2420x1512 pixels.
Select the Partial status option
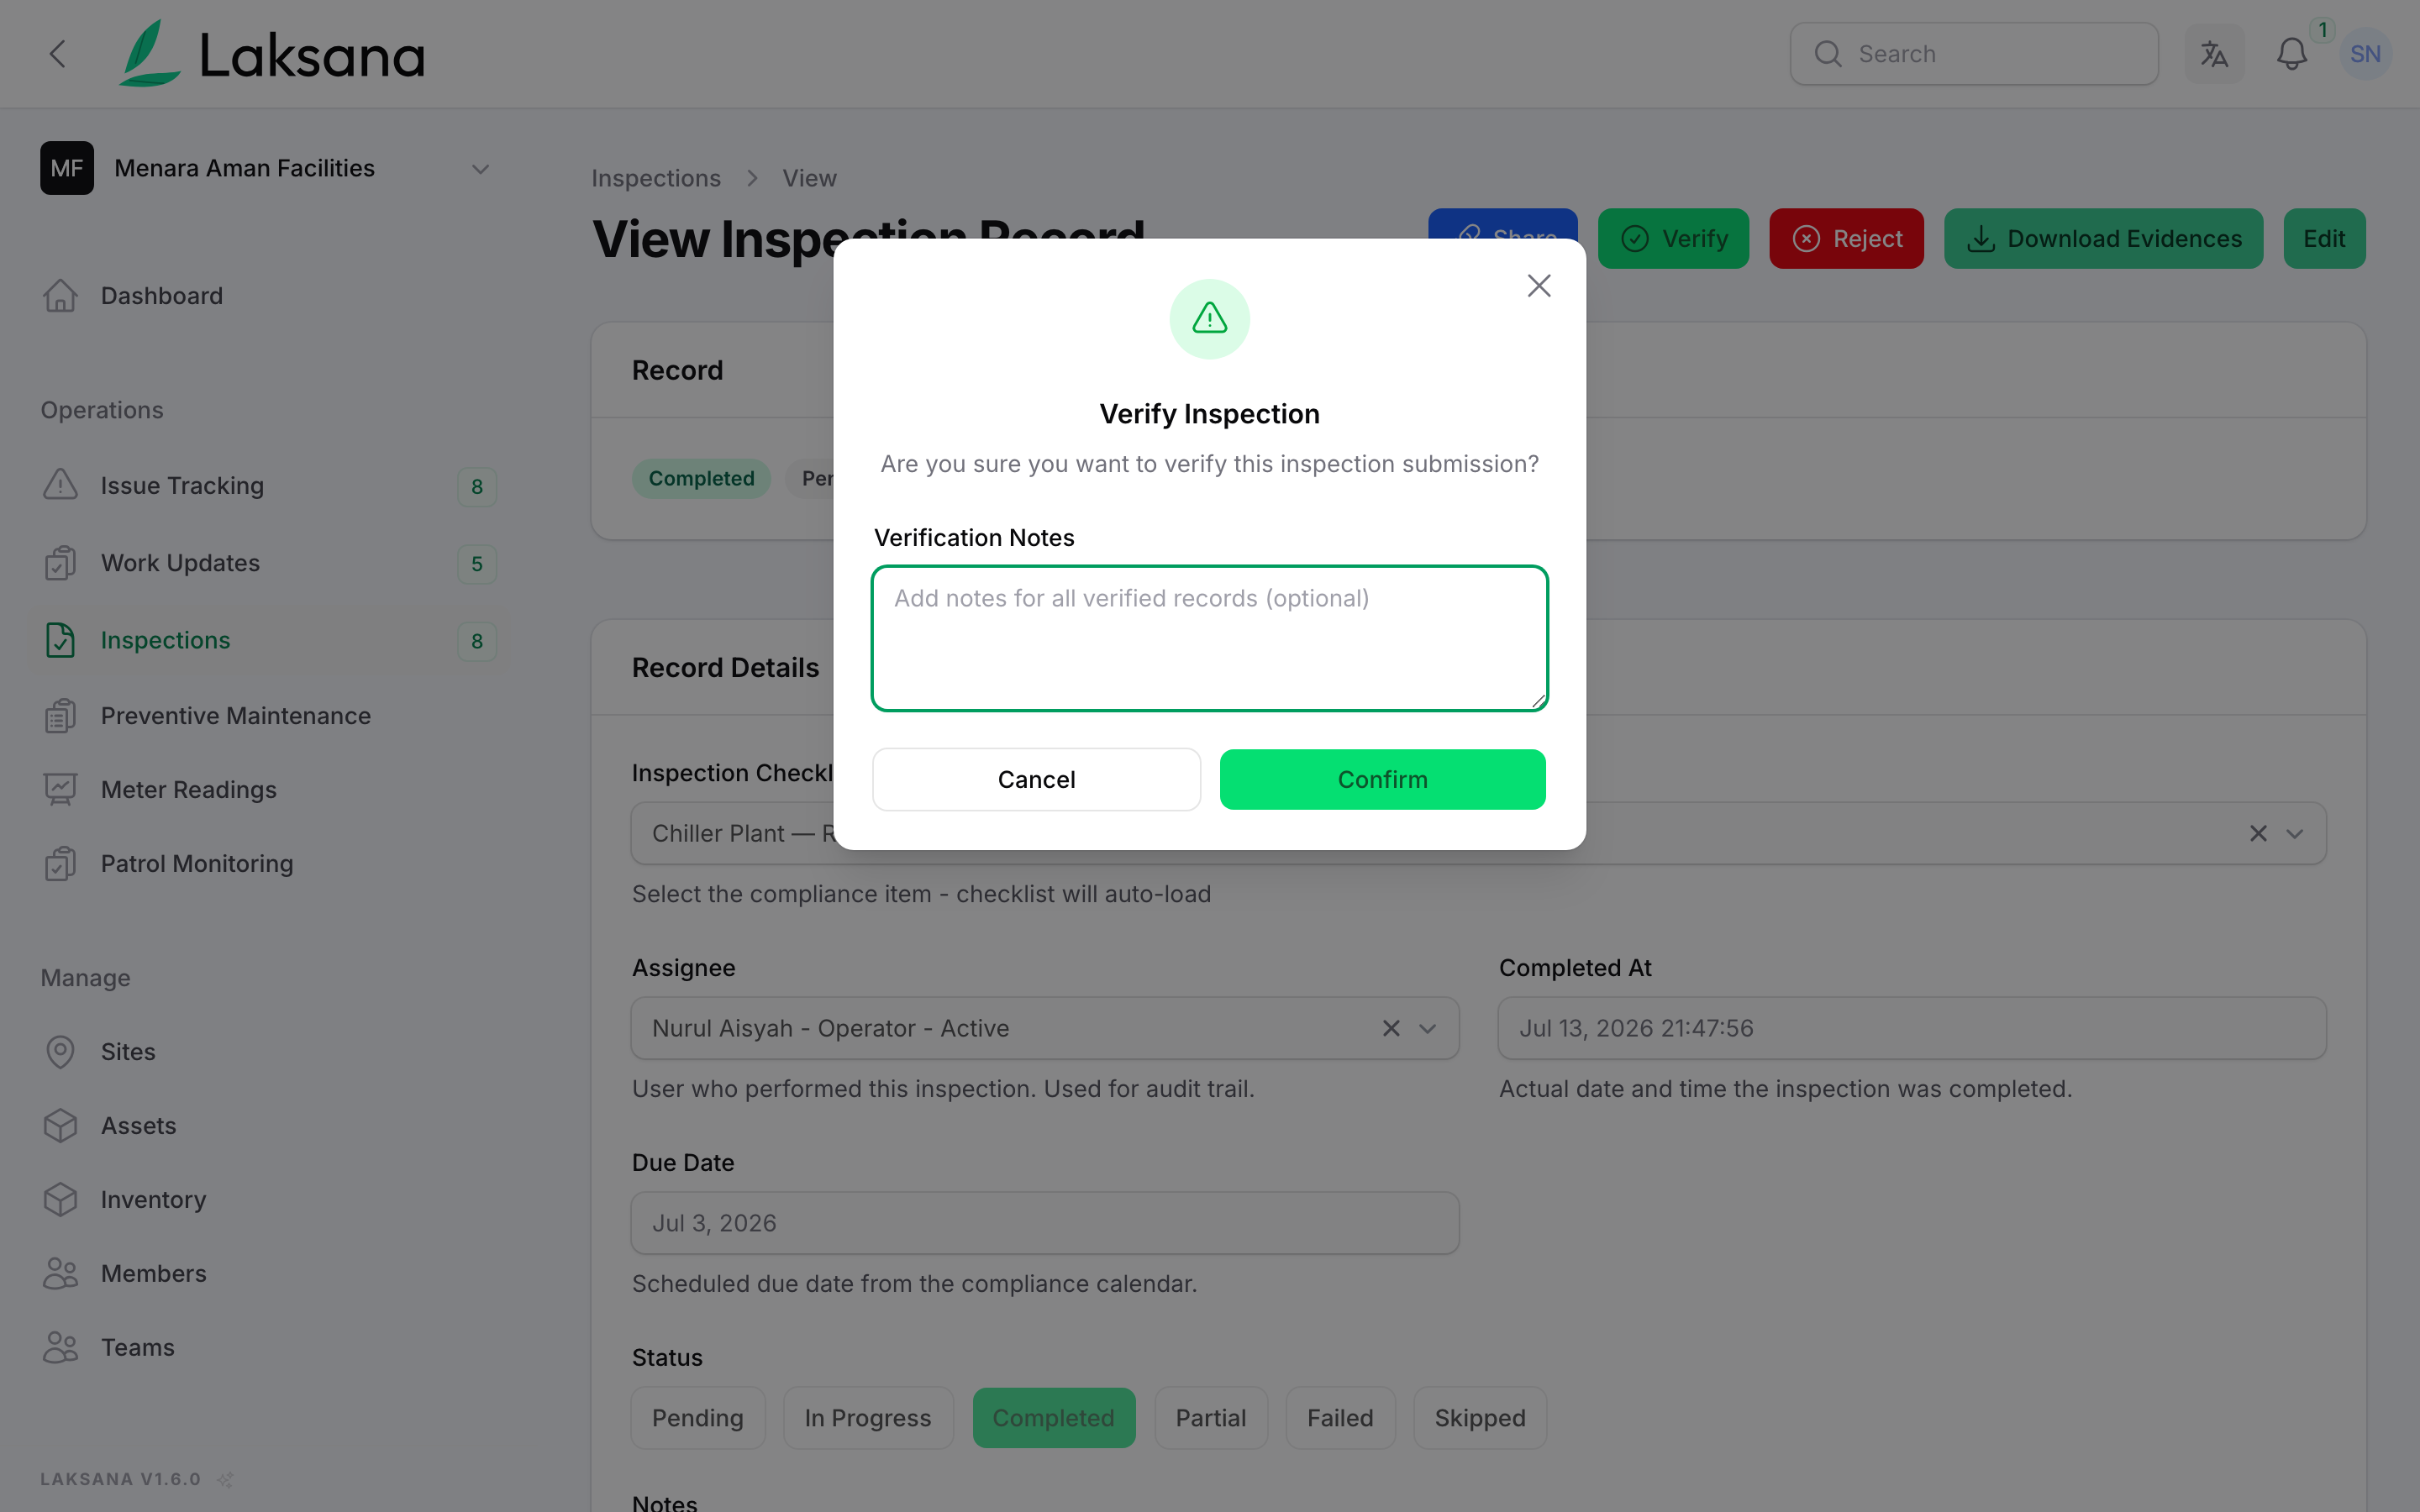coord(1211,1418)
